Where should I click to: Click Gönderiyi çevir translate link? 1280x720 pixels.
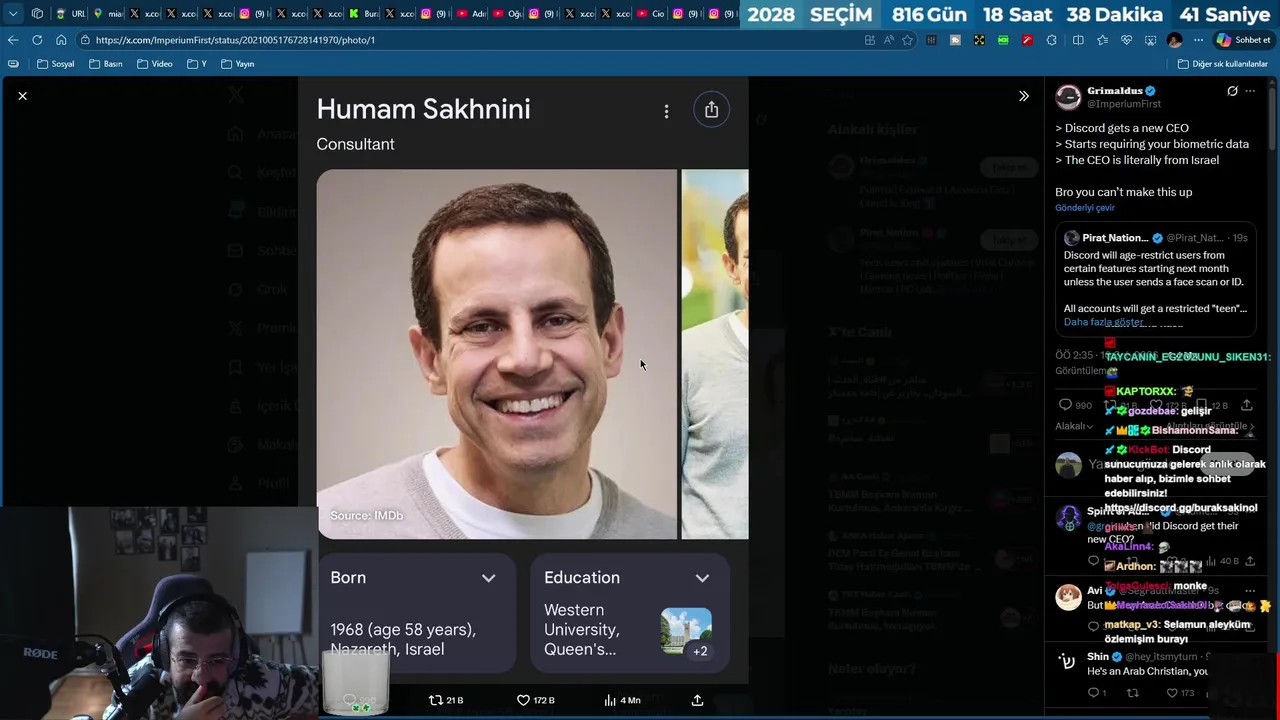click(x=1085, y=208)
